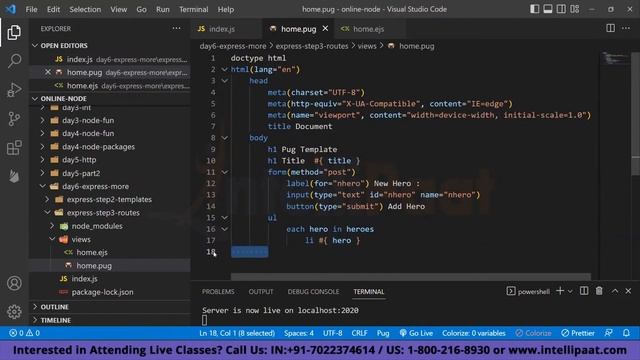Open Run and Debug view
Image resolution: width=640 pixels, height=360 pixels.
click(14, 90)
